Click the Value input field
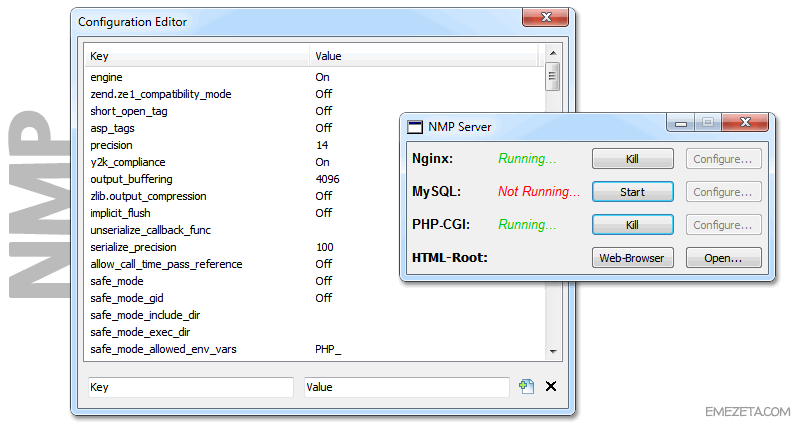 tap(407, 387)
